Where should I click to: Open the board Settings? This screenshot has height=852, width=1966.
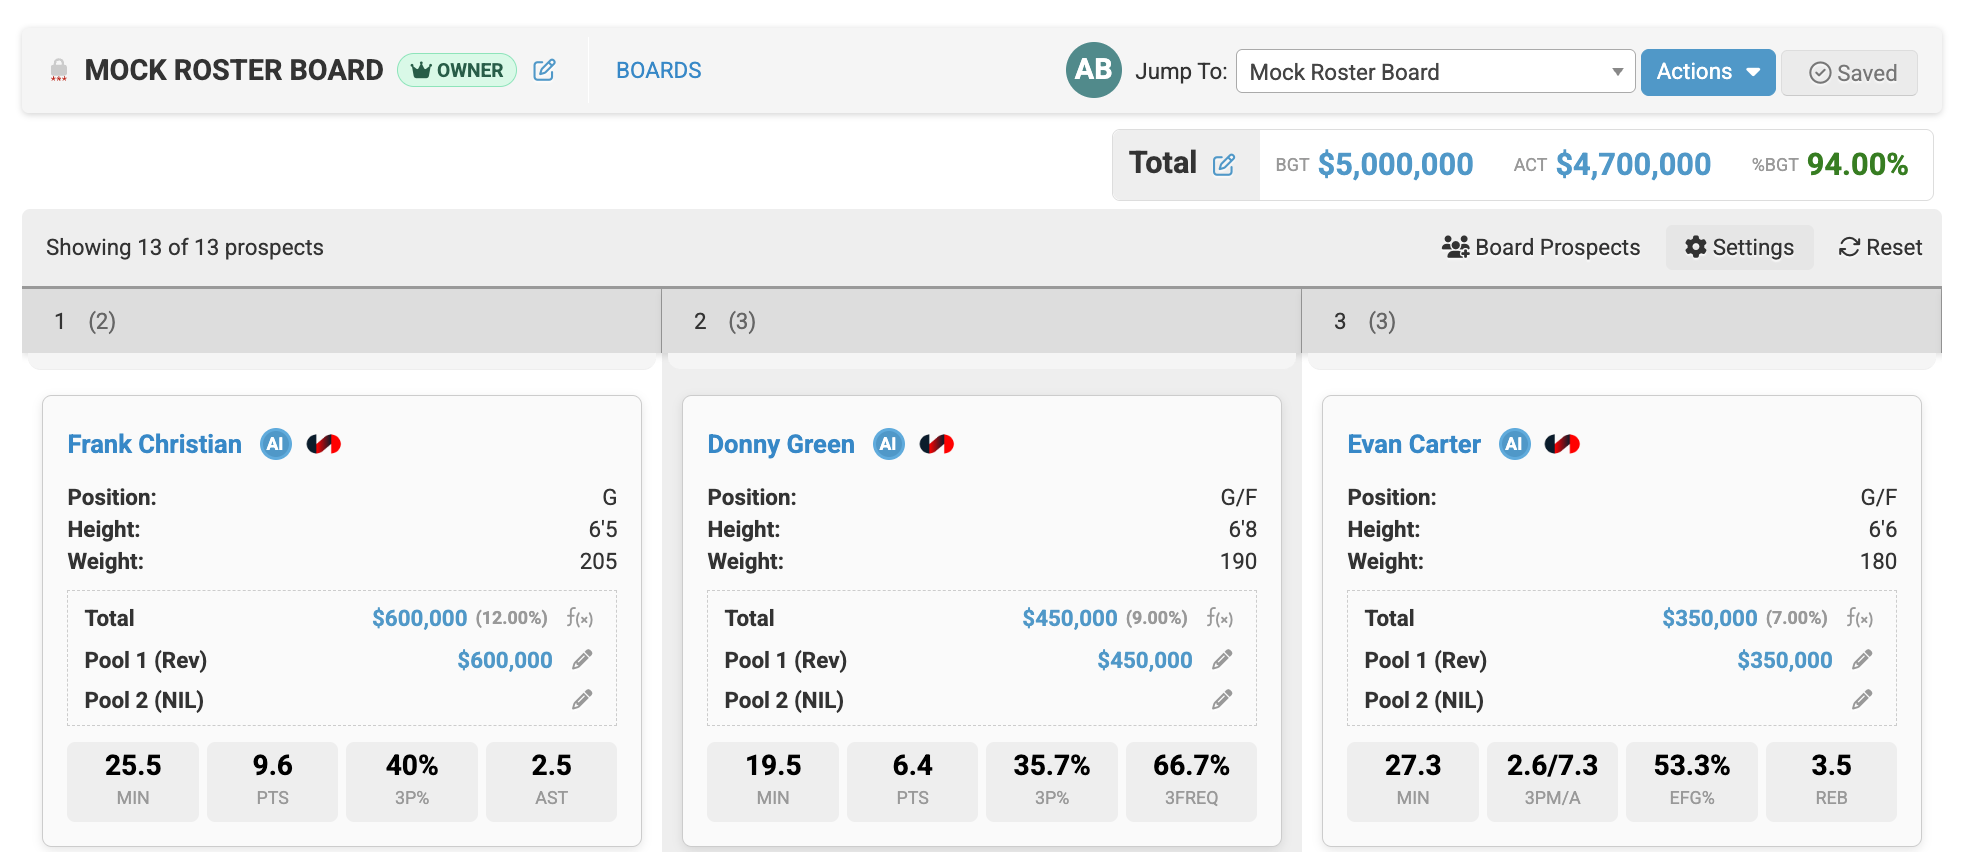(x=1739, y=247)
